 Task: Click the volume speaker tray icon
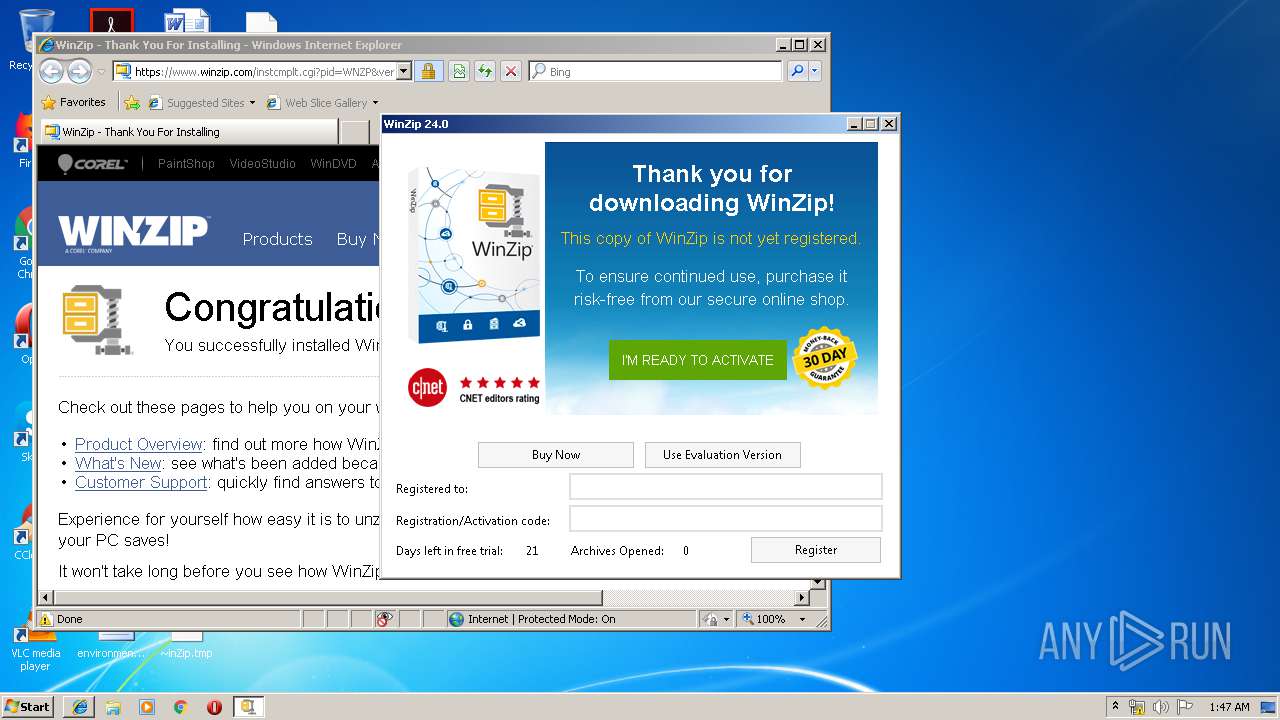coord(1160,707)
